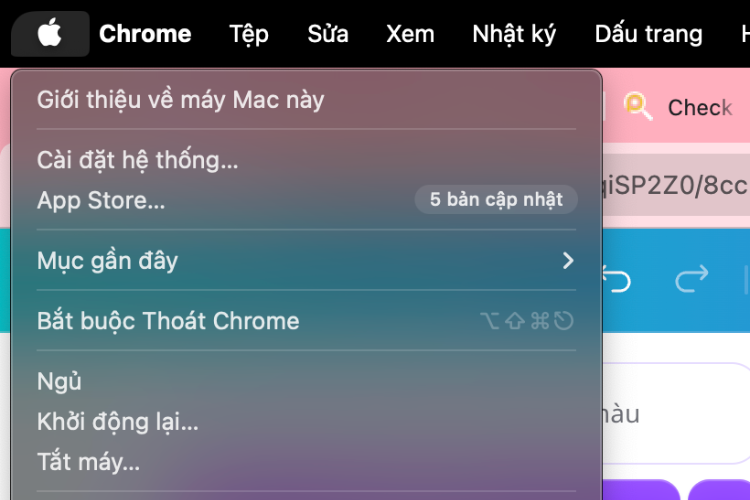Screen dimensions: 750x500
Task: Click the Mục gần đây chevron arrow
Action: 568,261
